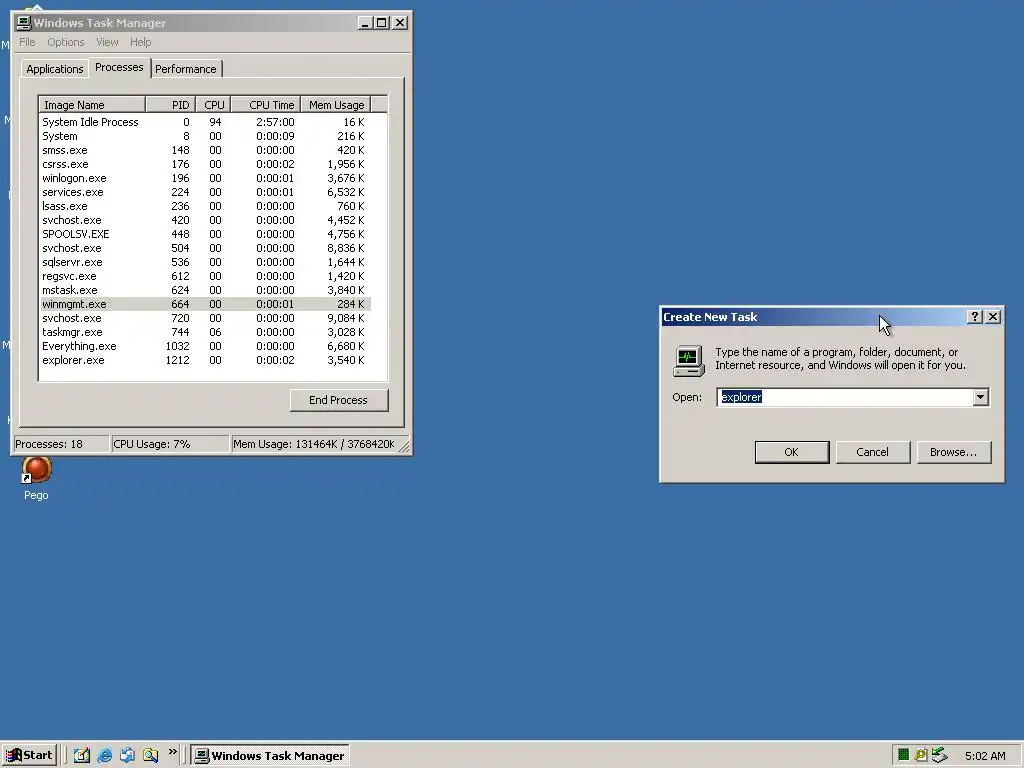1024x768 pixels.
Task: Sort by the PID column header
Action: coord(170,105)
